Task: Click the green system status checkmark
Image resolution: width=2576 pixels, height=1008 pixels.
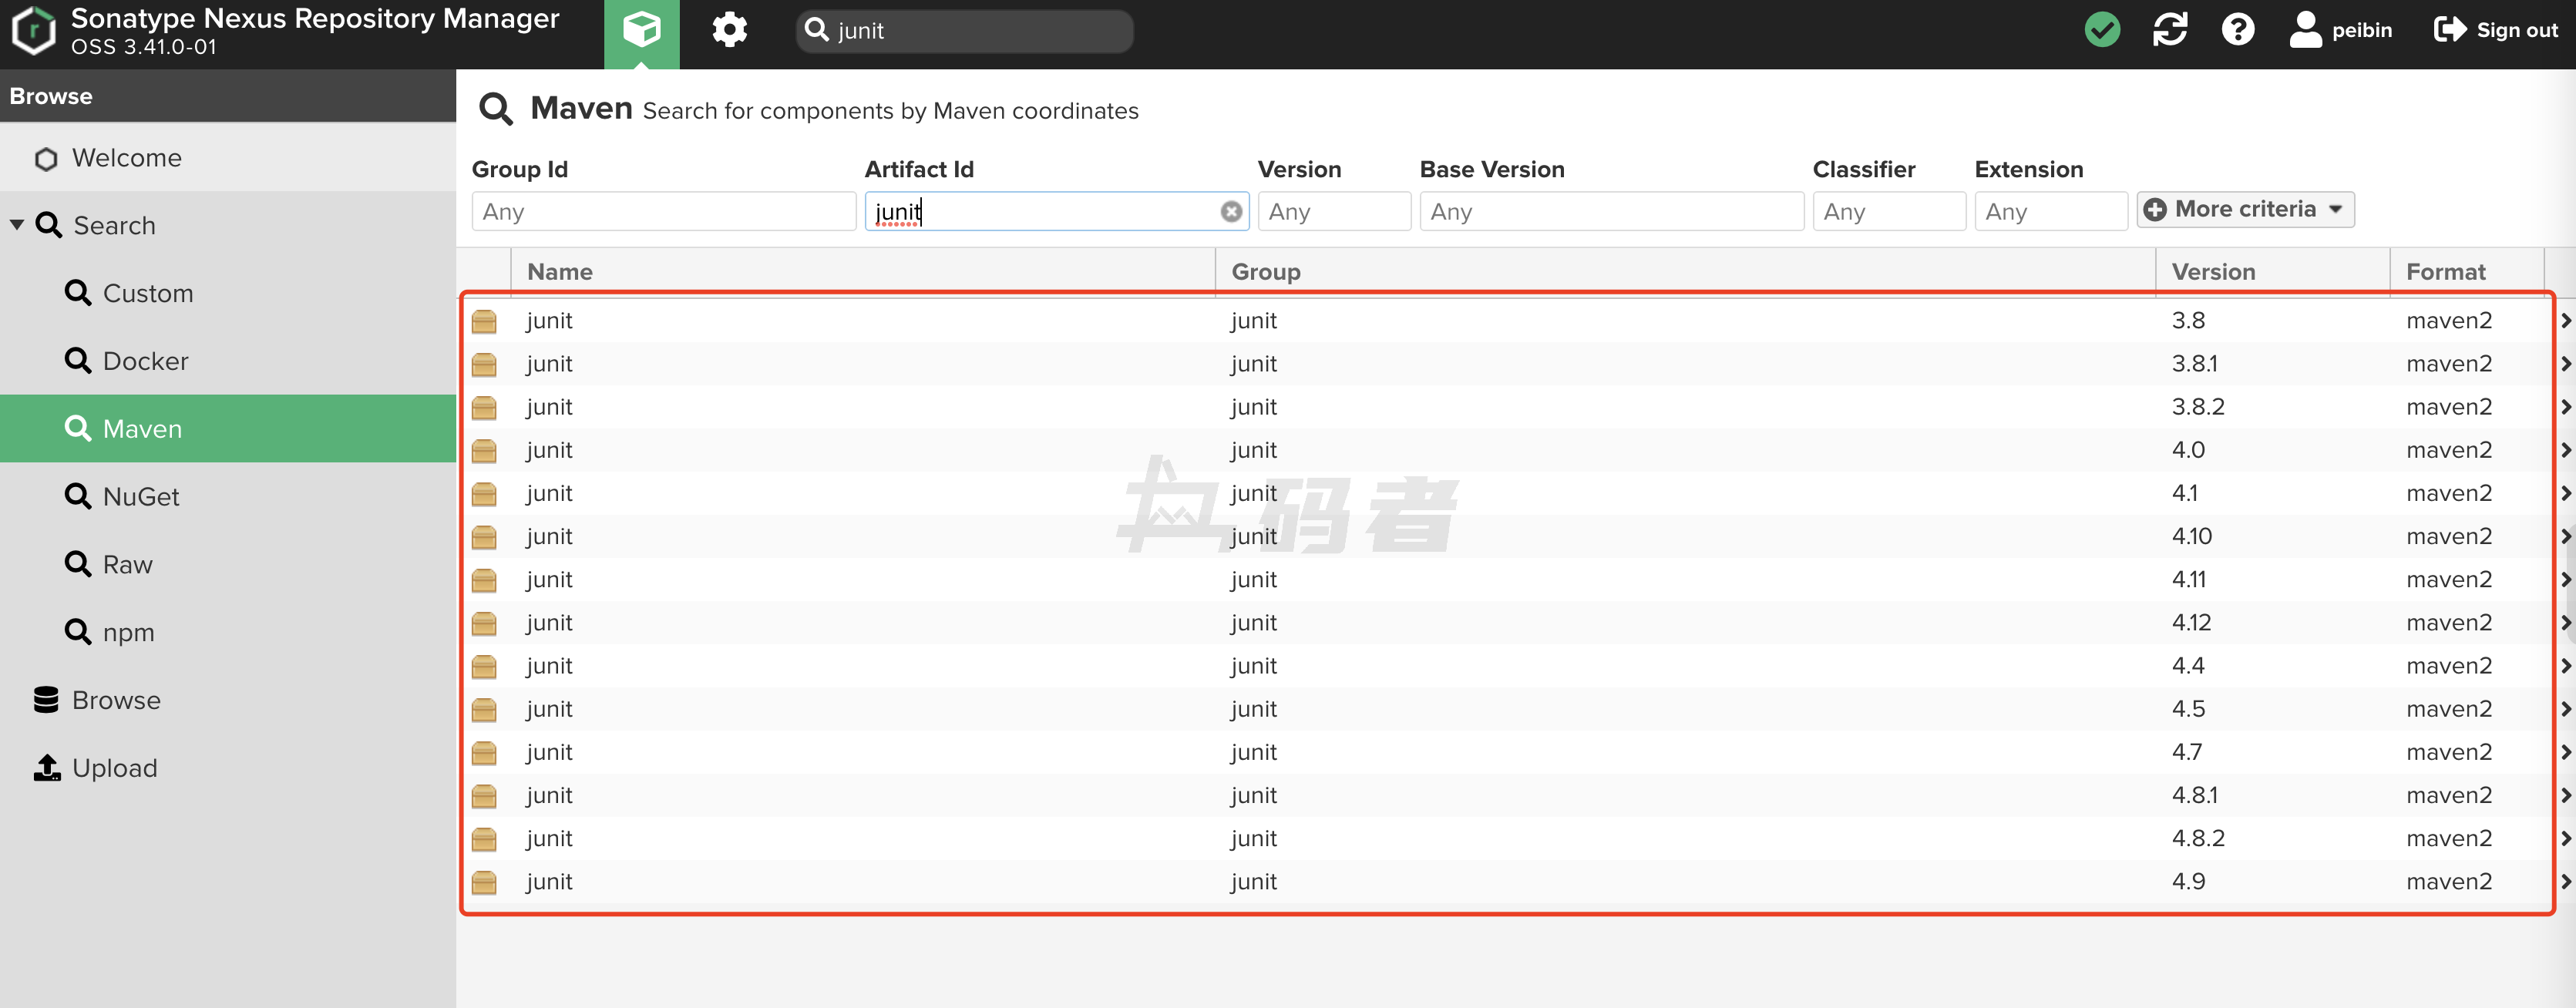Action: [2102, 30]
